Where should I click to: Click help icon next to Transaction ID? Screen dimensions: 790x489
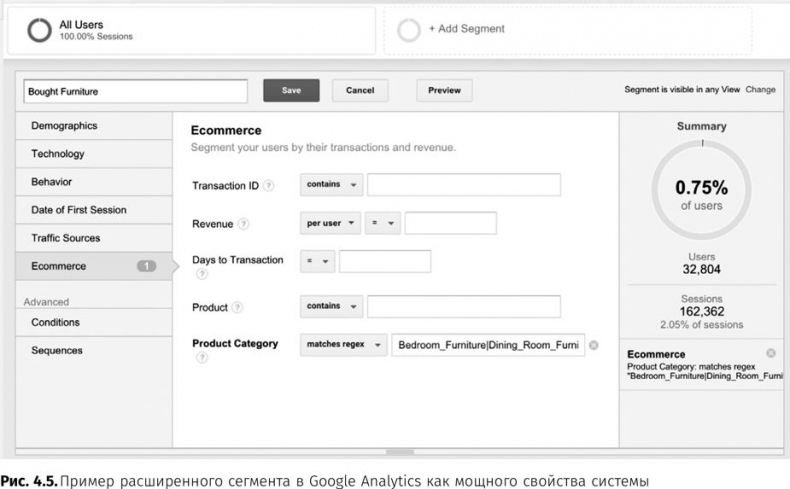tap(269, 186)
